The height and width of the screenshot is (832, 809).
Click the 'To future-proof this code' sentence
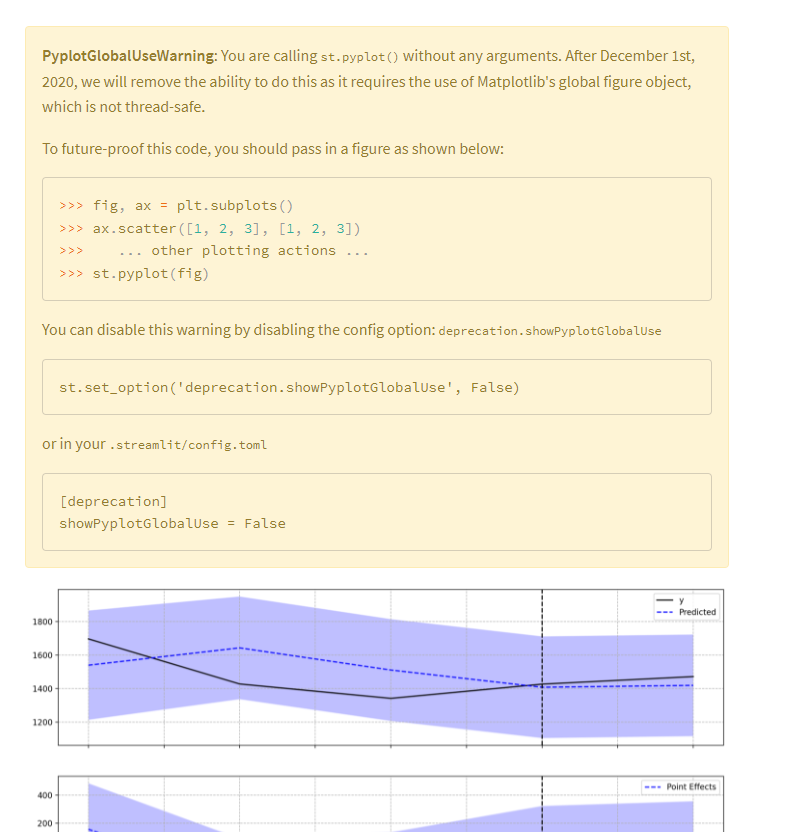(273, 149)
